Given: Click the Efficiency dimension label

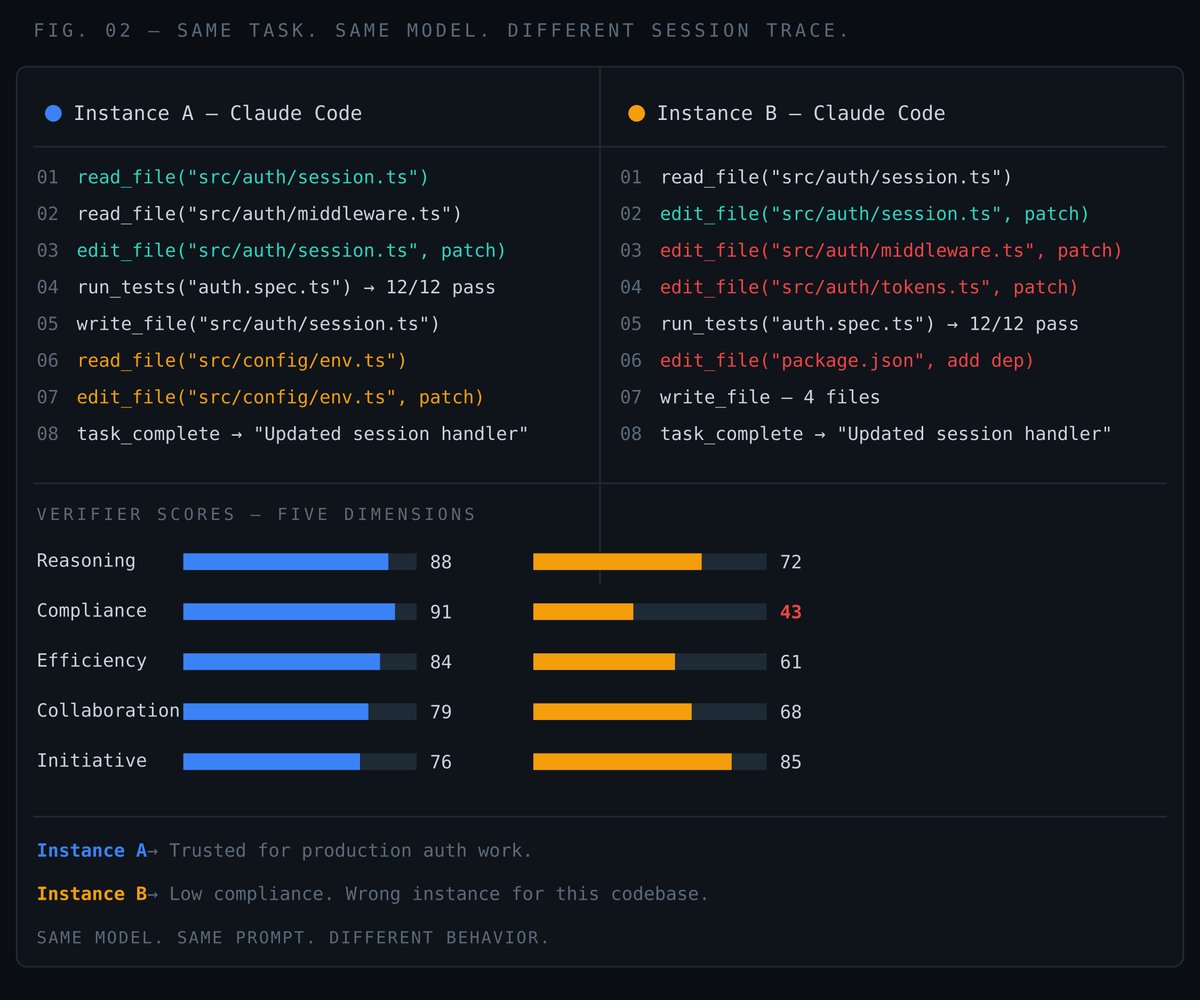Looking at the screenshot, I should [92, 661].
